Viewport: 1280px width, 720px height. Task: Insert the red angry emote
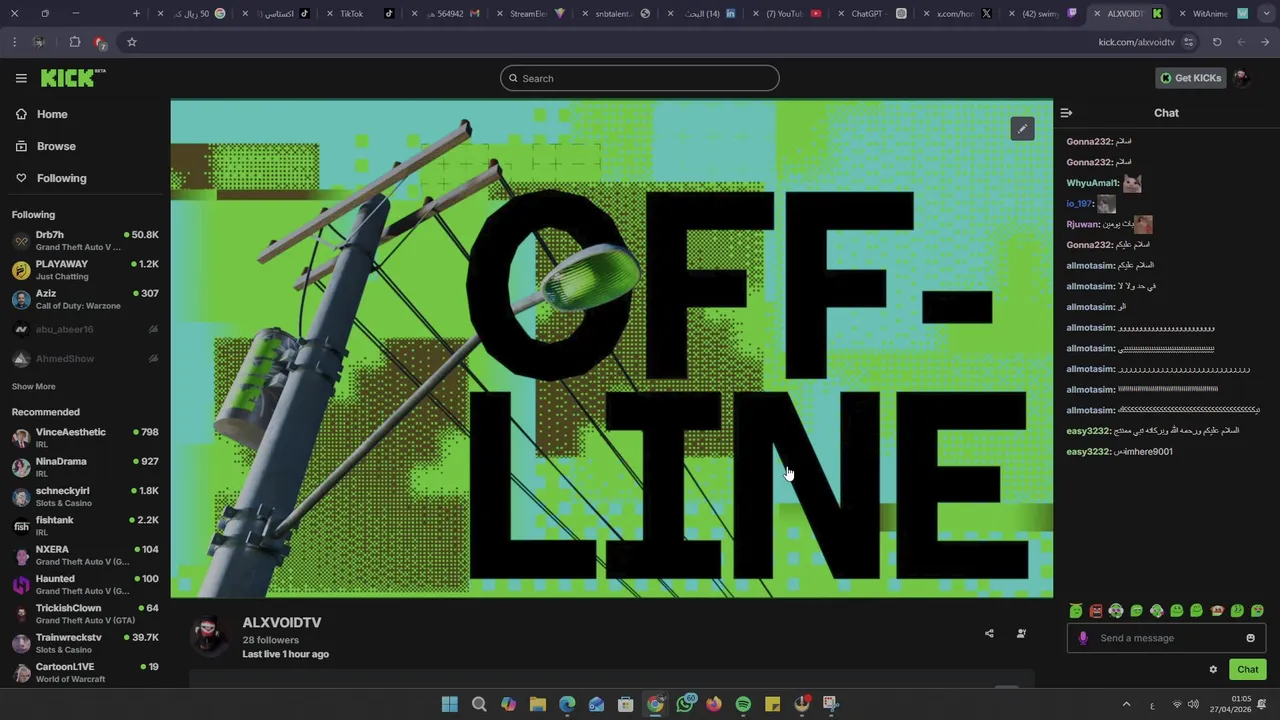(1096, 611)
